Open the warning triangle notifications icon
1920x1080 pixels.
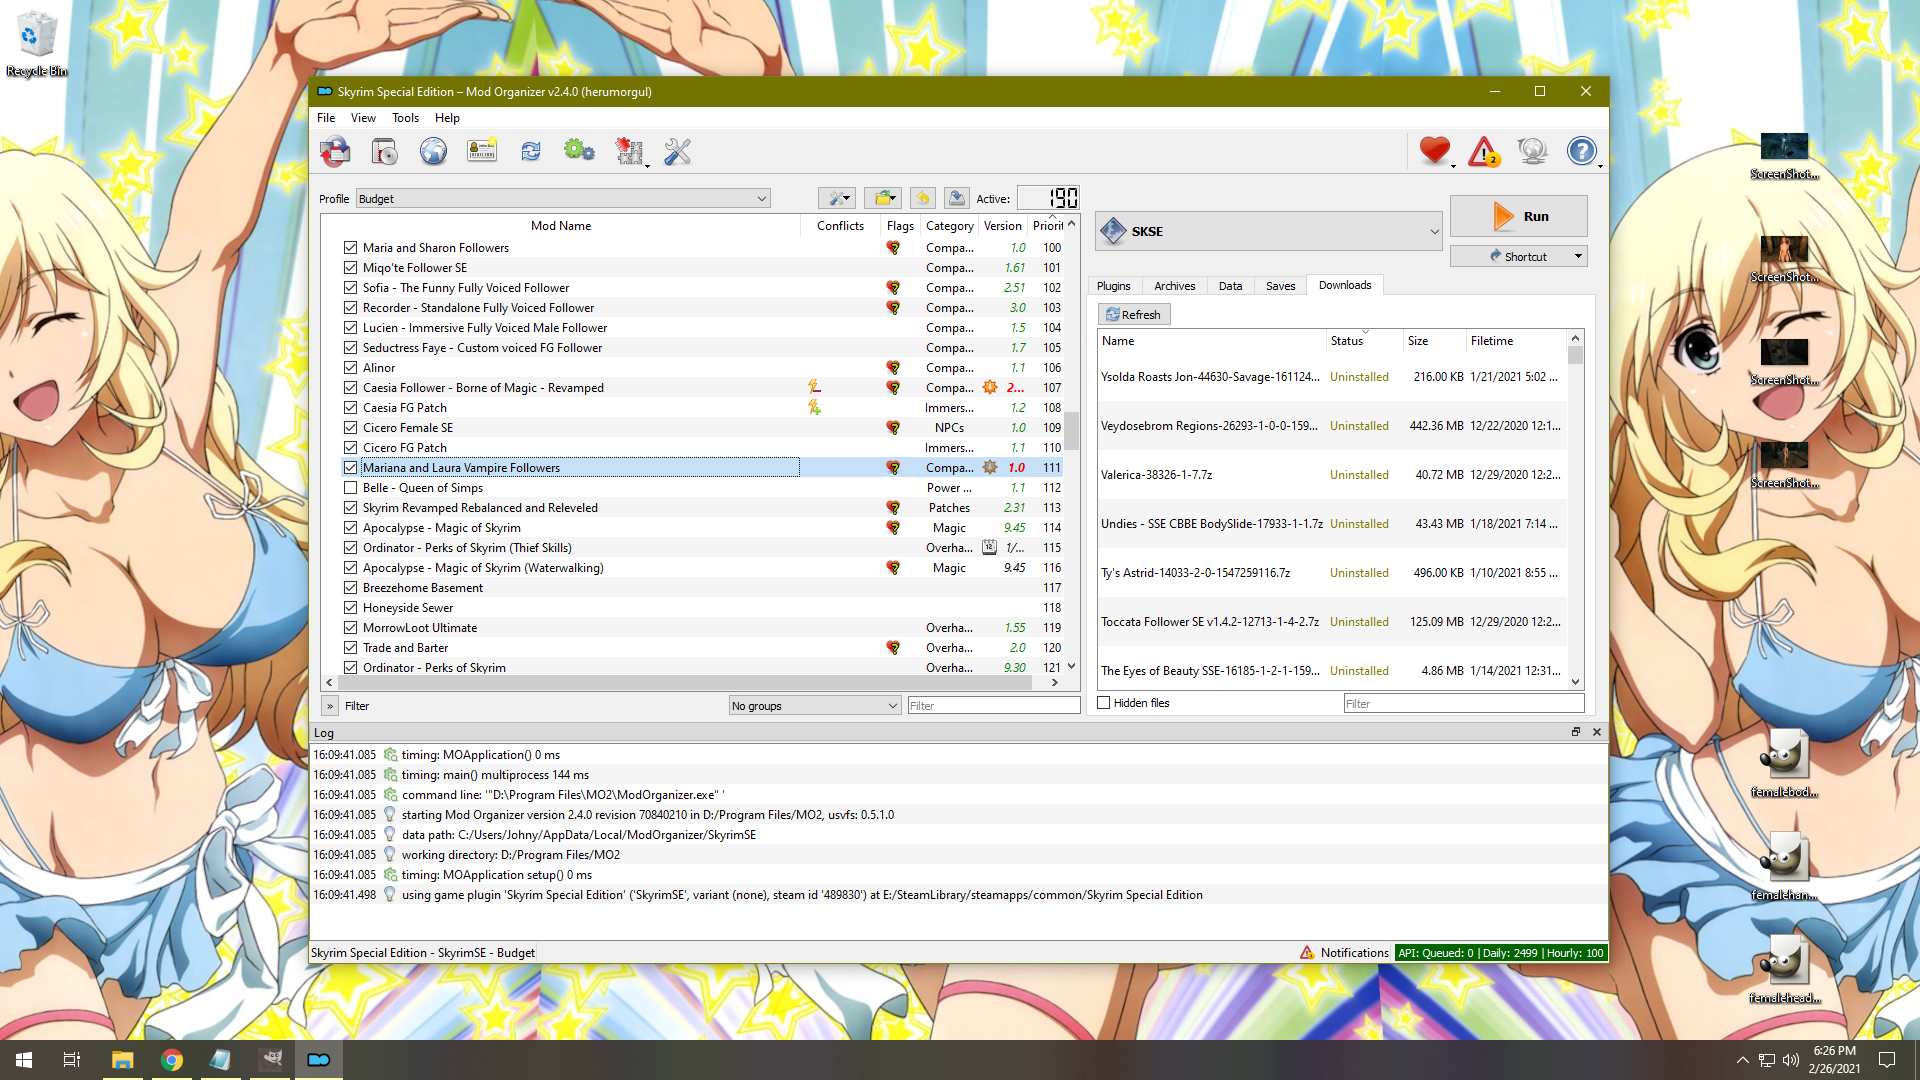(1484, 151)
